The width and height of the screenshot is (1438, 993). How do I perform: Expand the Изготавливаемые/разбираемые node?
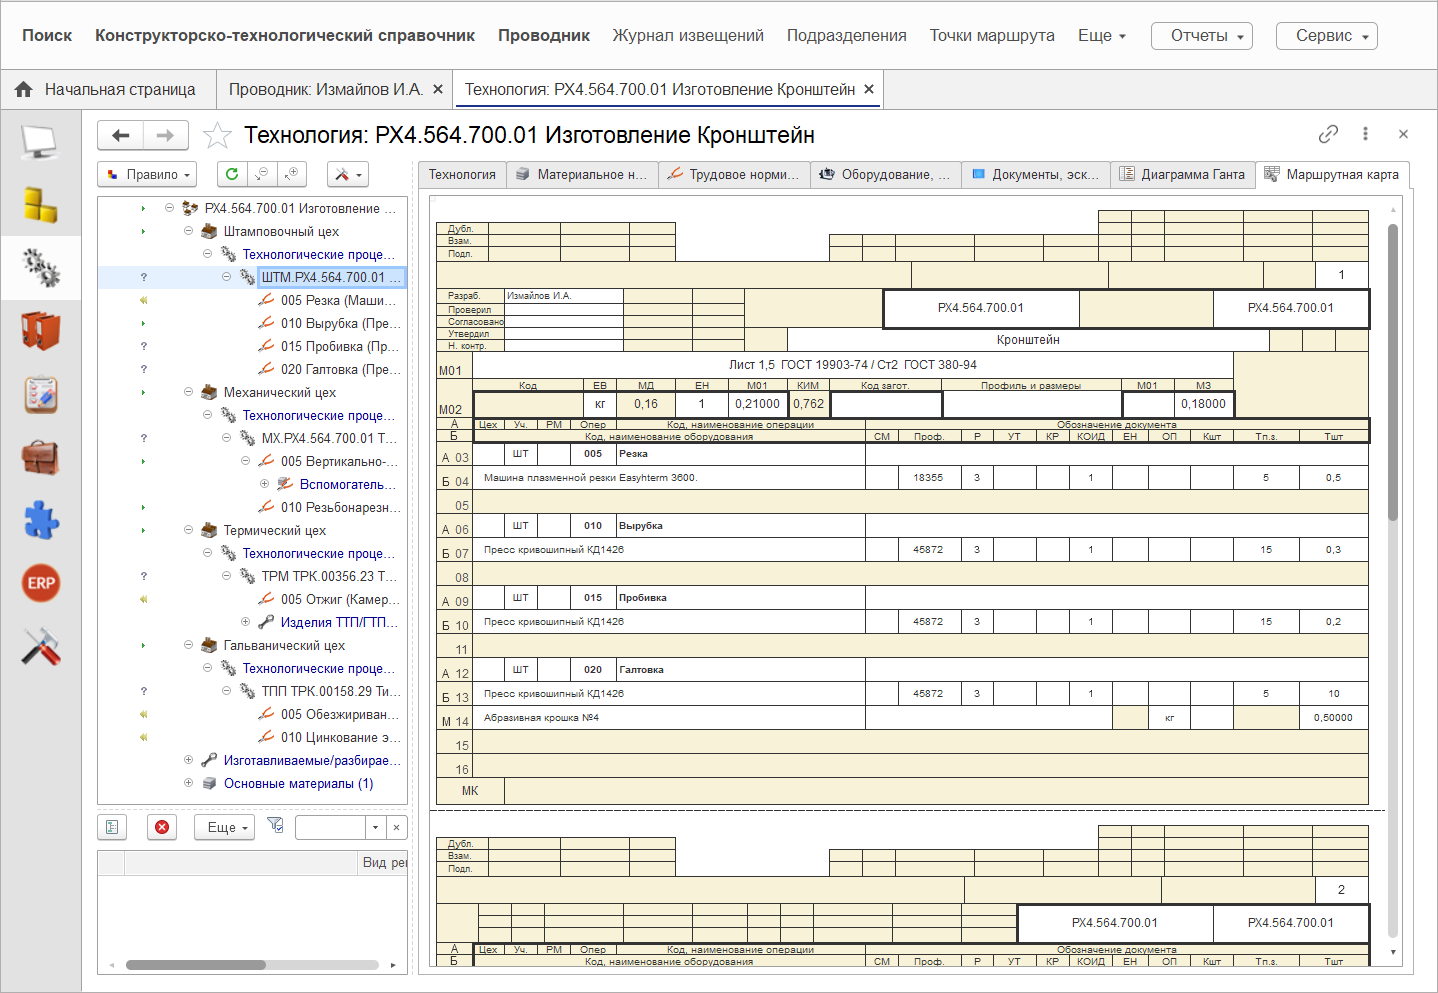click(x=188, y=760)
